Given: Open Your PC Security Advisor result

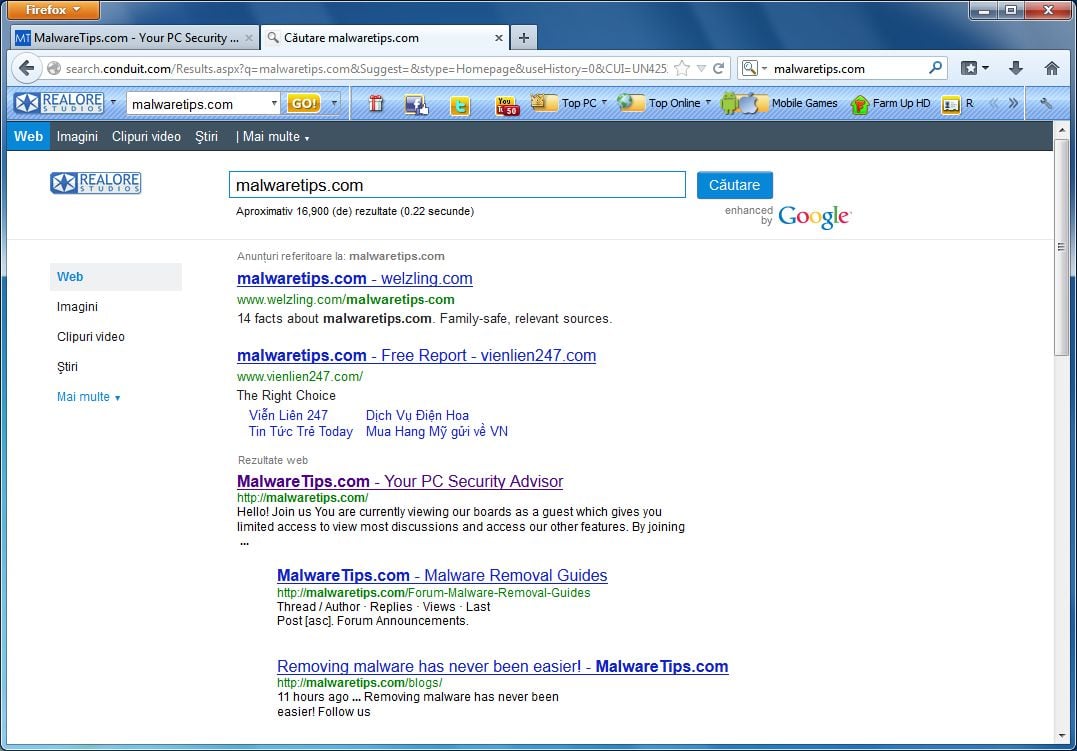Looking at the screenshot, I should (x=400, y=481).
